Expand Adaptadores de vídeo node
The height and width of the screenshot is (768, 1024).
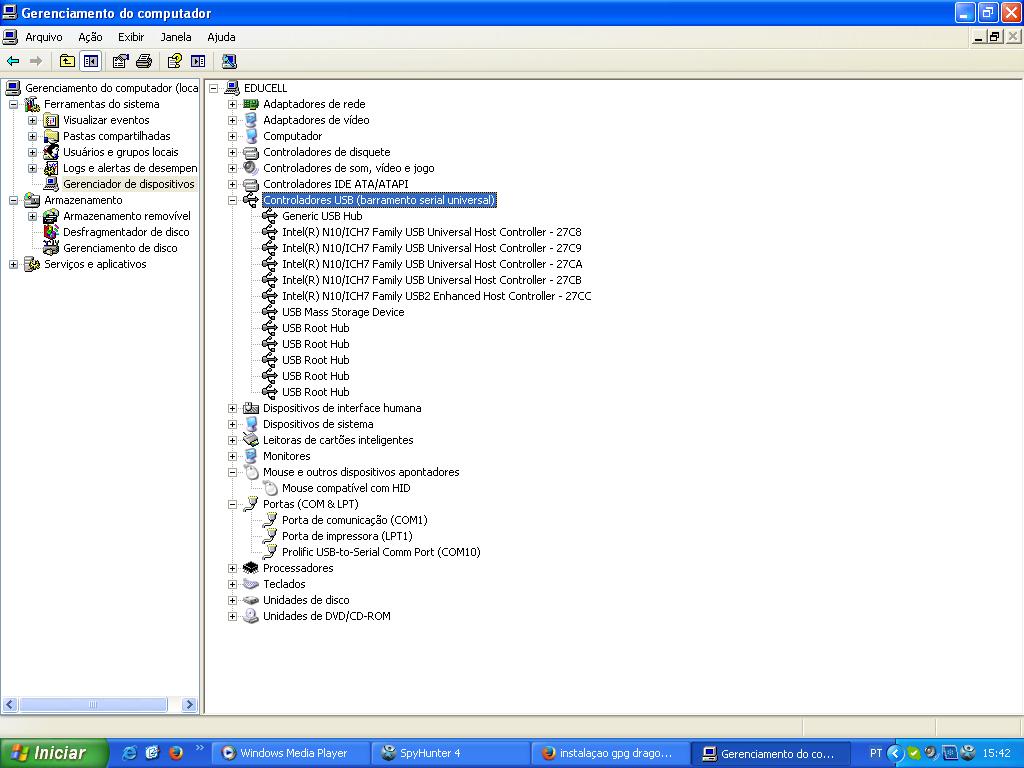[232, 120]
